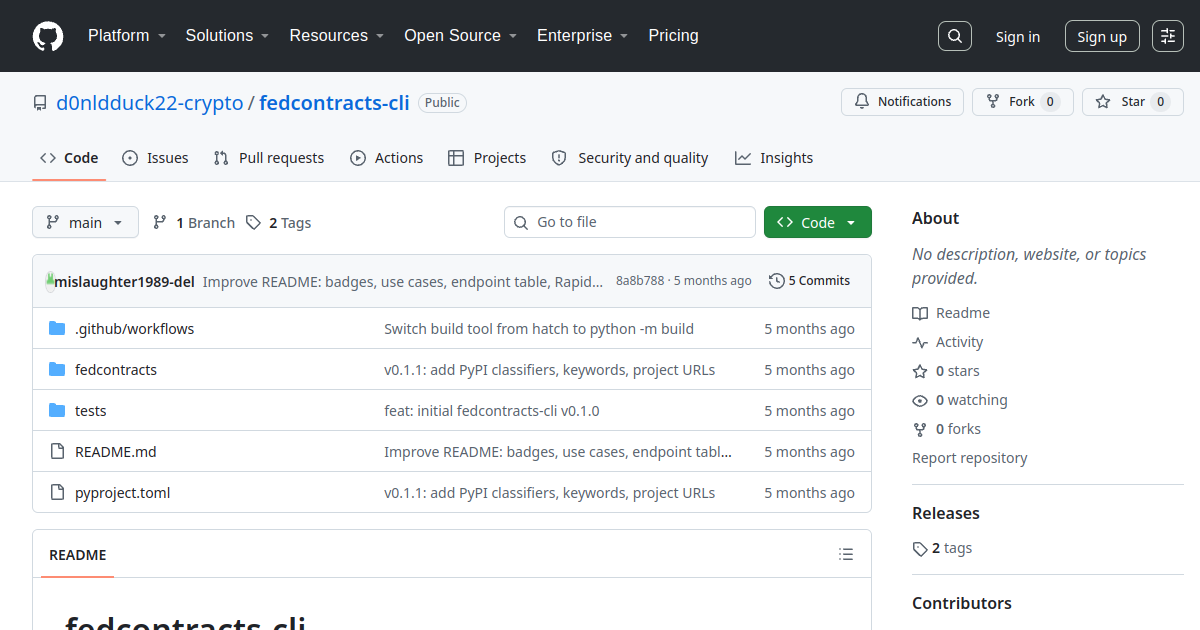Switch to the Code tab
Image resolution: width=1200 pixels, height=630 pixels.
(69, 158)
